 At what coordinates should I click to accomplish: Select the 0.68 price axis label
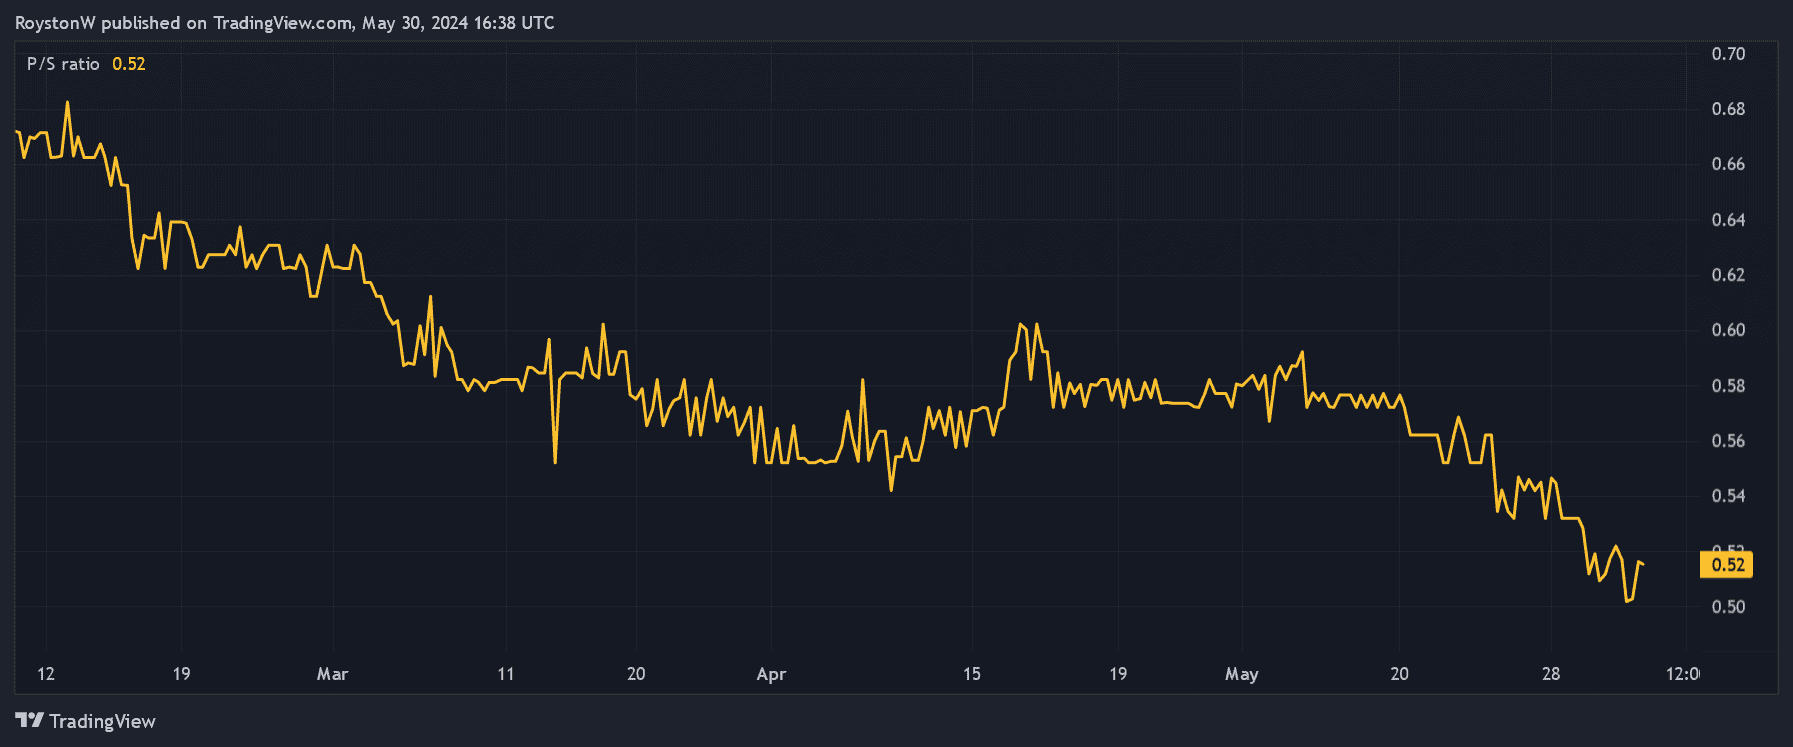coord(1728,109)
